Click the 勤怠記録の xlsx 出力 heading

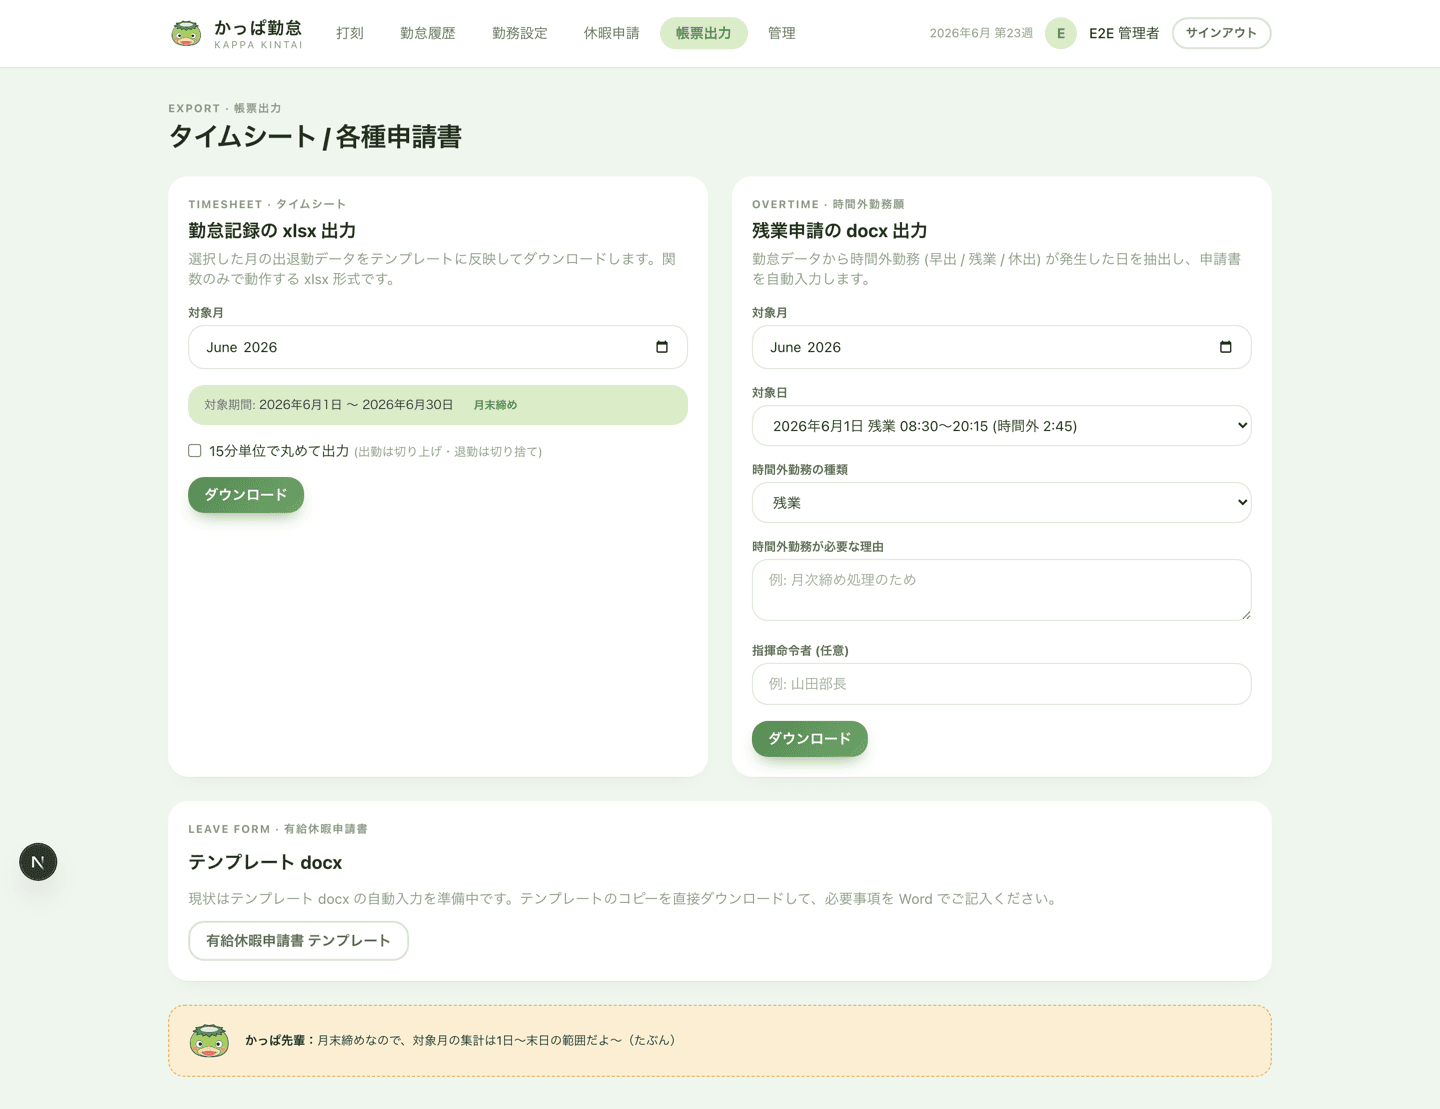(272, 231)
